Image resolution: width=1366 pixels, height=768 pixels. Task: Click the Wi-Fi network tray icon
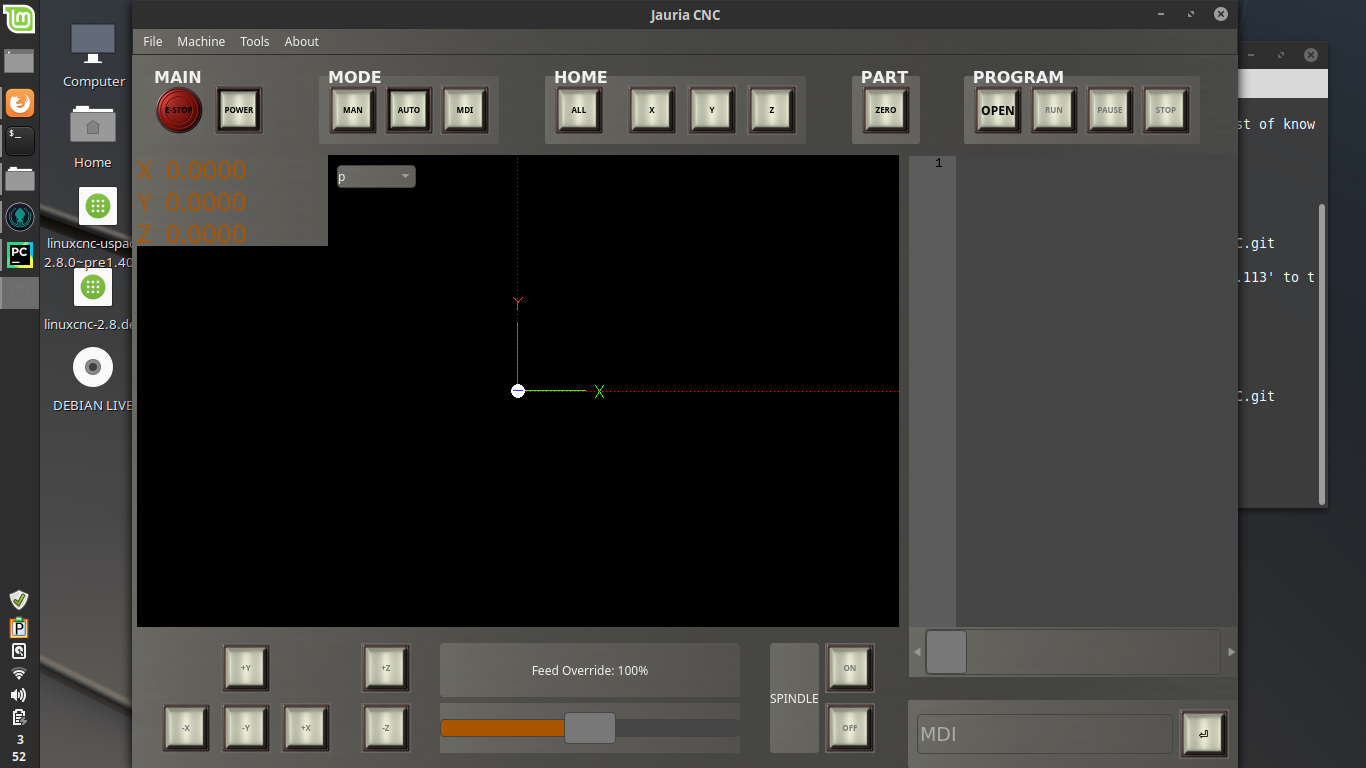[x=19, y=673]
